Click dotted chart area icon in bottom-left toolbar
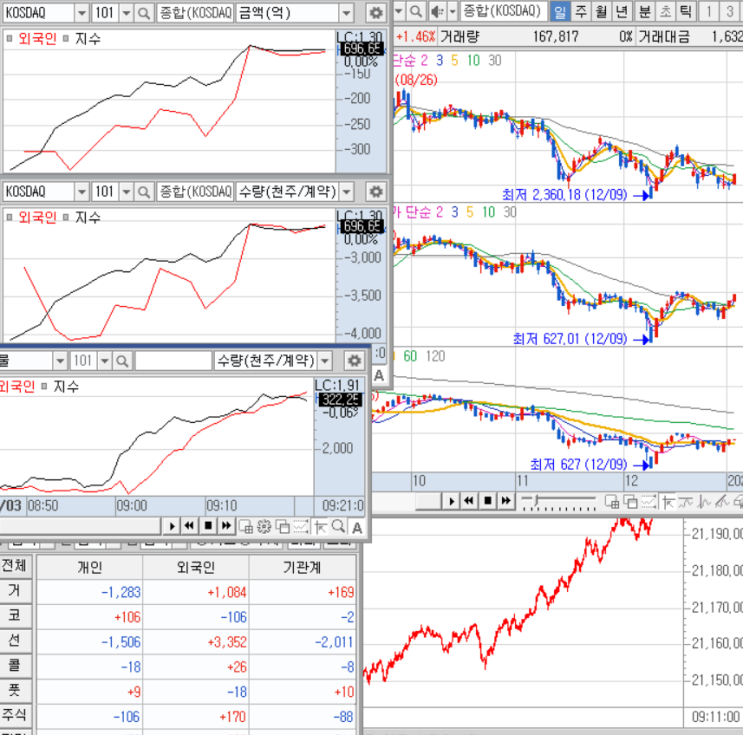The width and height of the screenshot is (743, 735). 301,526
